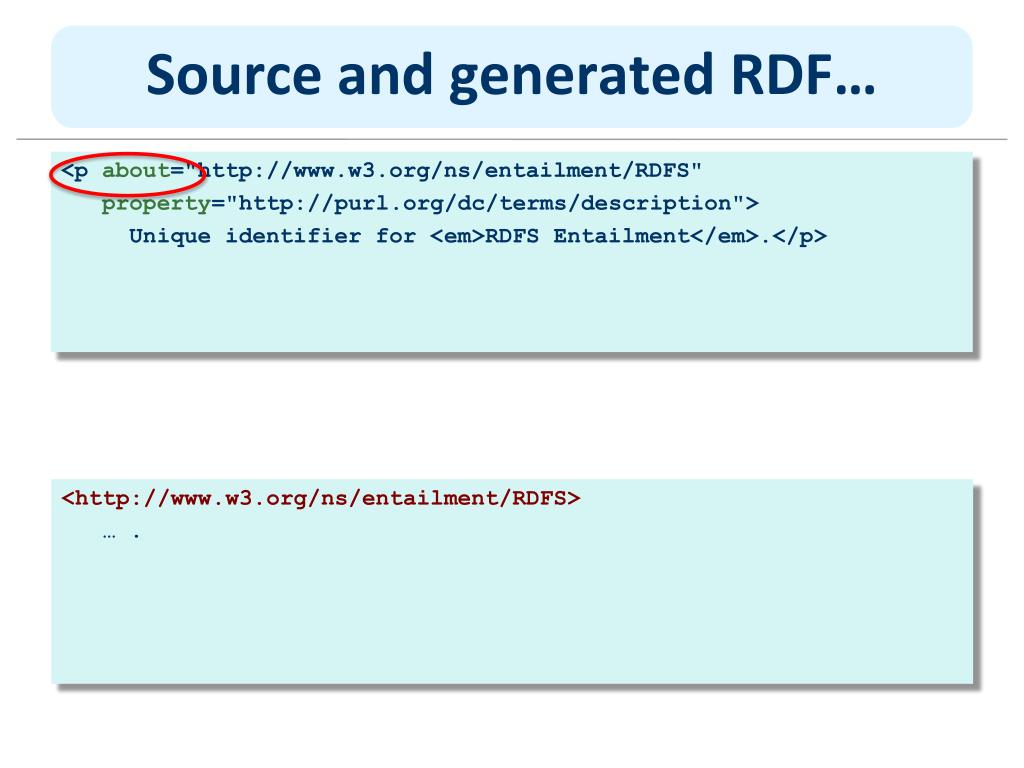This screenshot has height=768, width=1024.
Task: Click the 'property' attribute name
Action: [x=156, y=204]
